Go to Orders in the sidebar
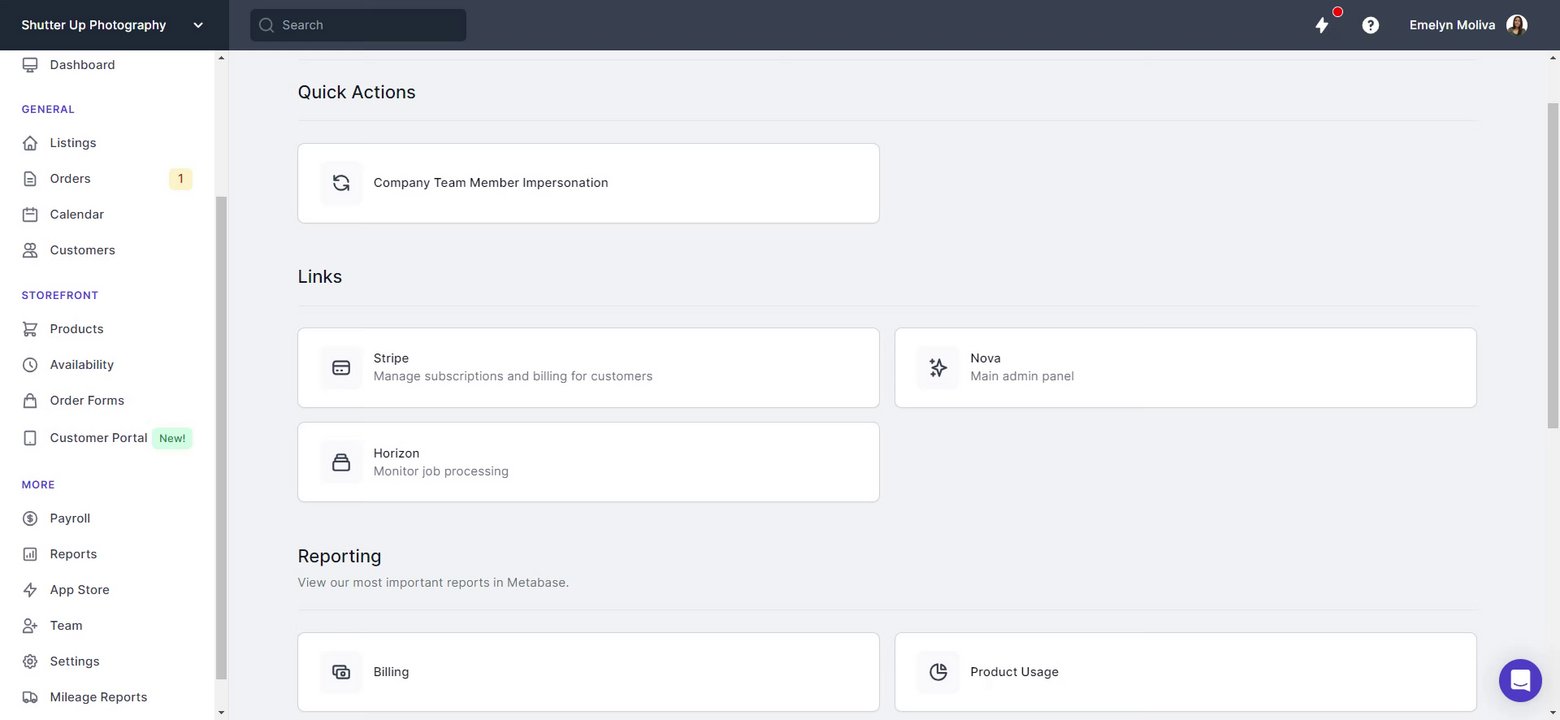 (x=70, y=179)
